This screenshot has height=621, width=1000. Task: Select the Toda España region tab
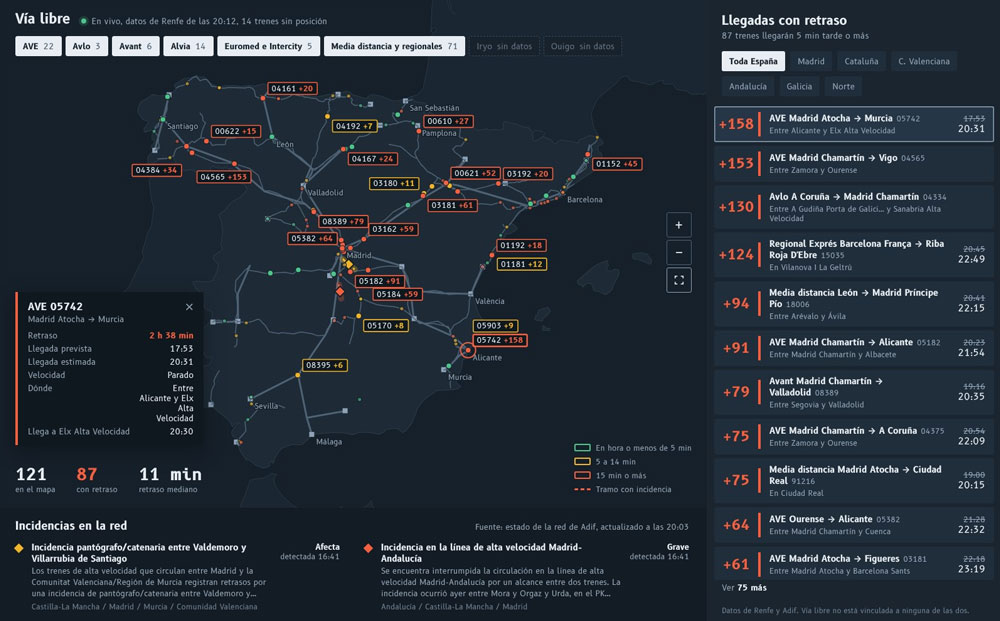click(753, 61)
